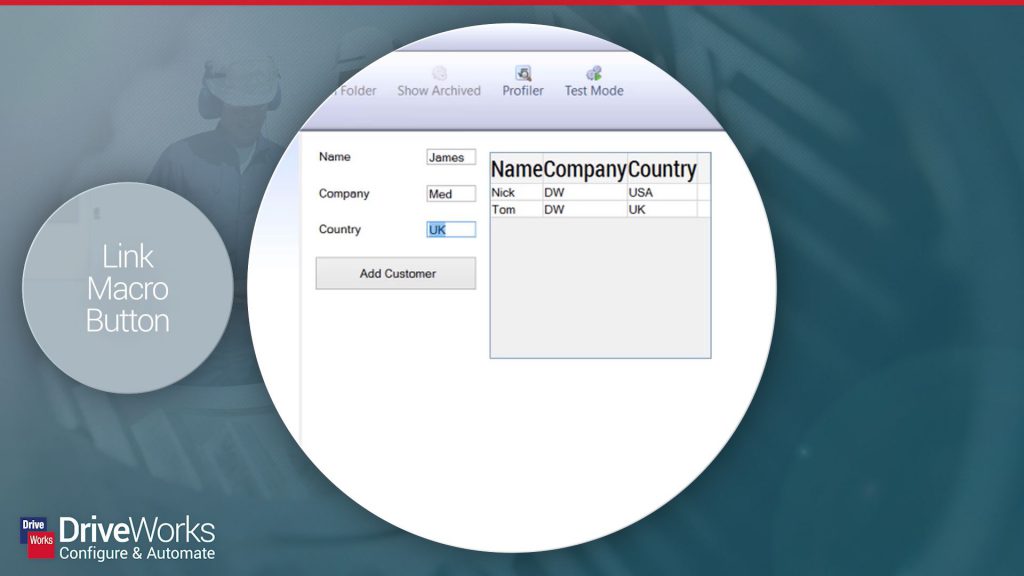Click the DriveWorks logo
Image resolution: width=1024 pixels, height=576 pixels.
(118, 539)
